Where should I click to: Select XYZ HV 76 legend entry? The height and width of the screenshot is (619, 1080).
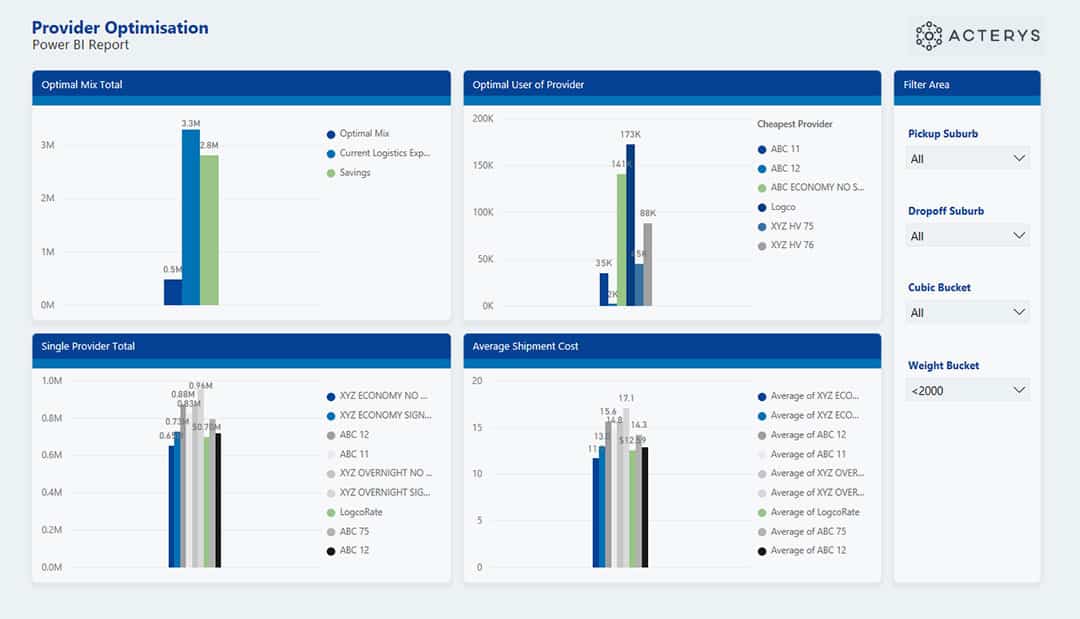click(791, 245)
